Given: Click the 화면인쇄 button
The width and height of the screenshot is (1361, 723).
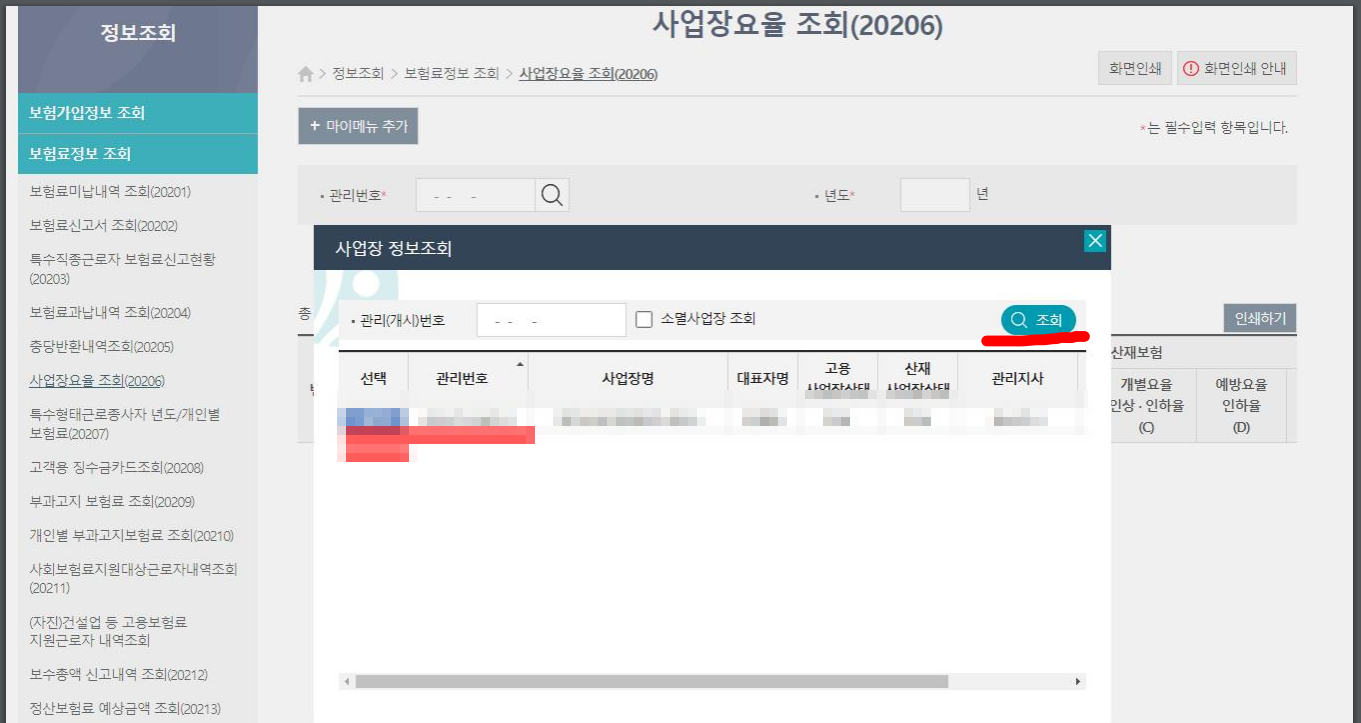Looking at the screenshot, I should tap(1134, 69).
